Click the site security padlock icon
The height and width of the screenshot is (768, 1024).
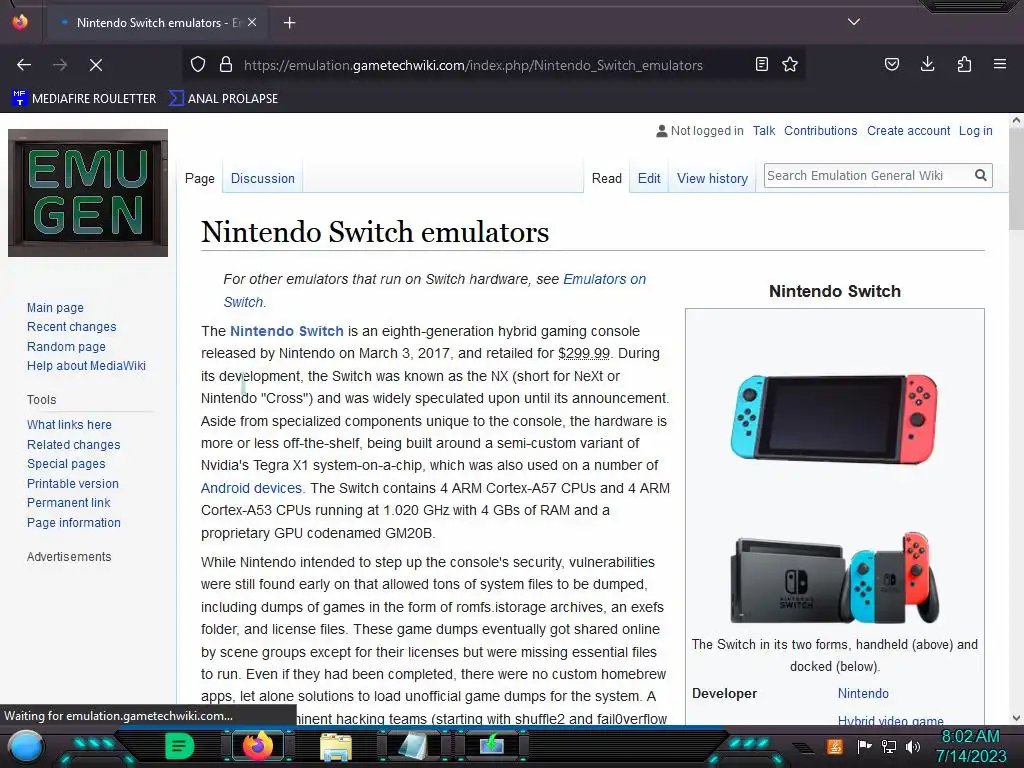226,65
